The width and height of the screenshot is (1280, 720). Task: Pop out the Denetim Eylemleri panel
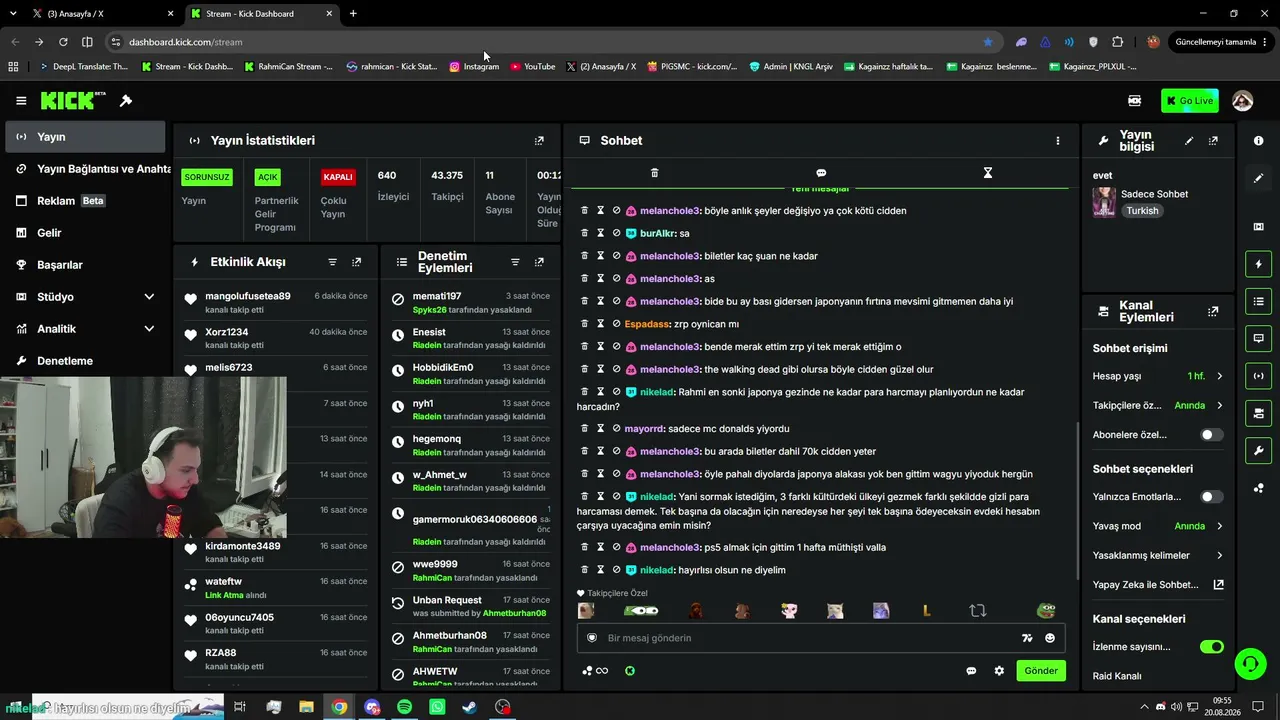point(539,262)
